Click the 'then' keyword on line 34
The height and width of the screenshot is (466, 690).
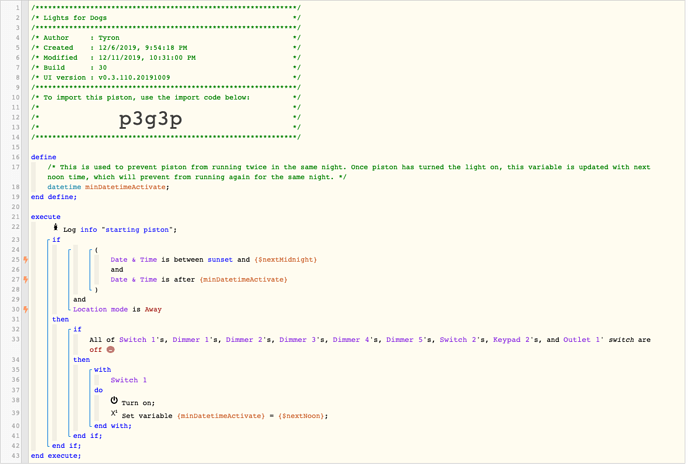point(82,360)
